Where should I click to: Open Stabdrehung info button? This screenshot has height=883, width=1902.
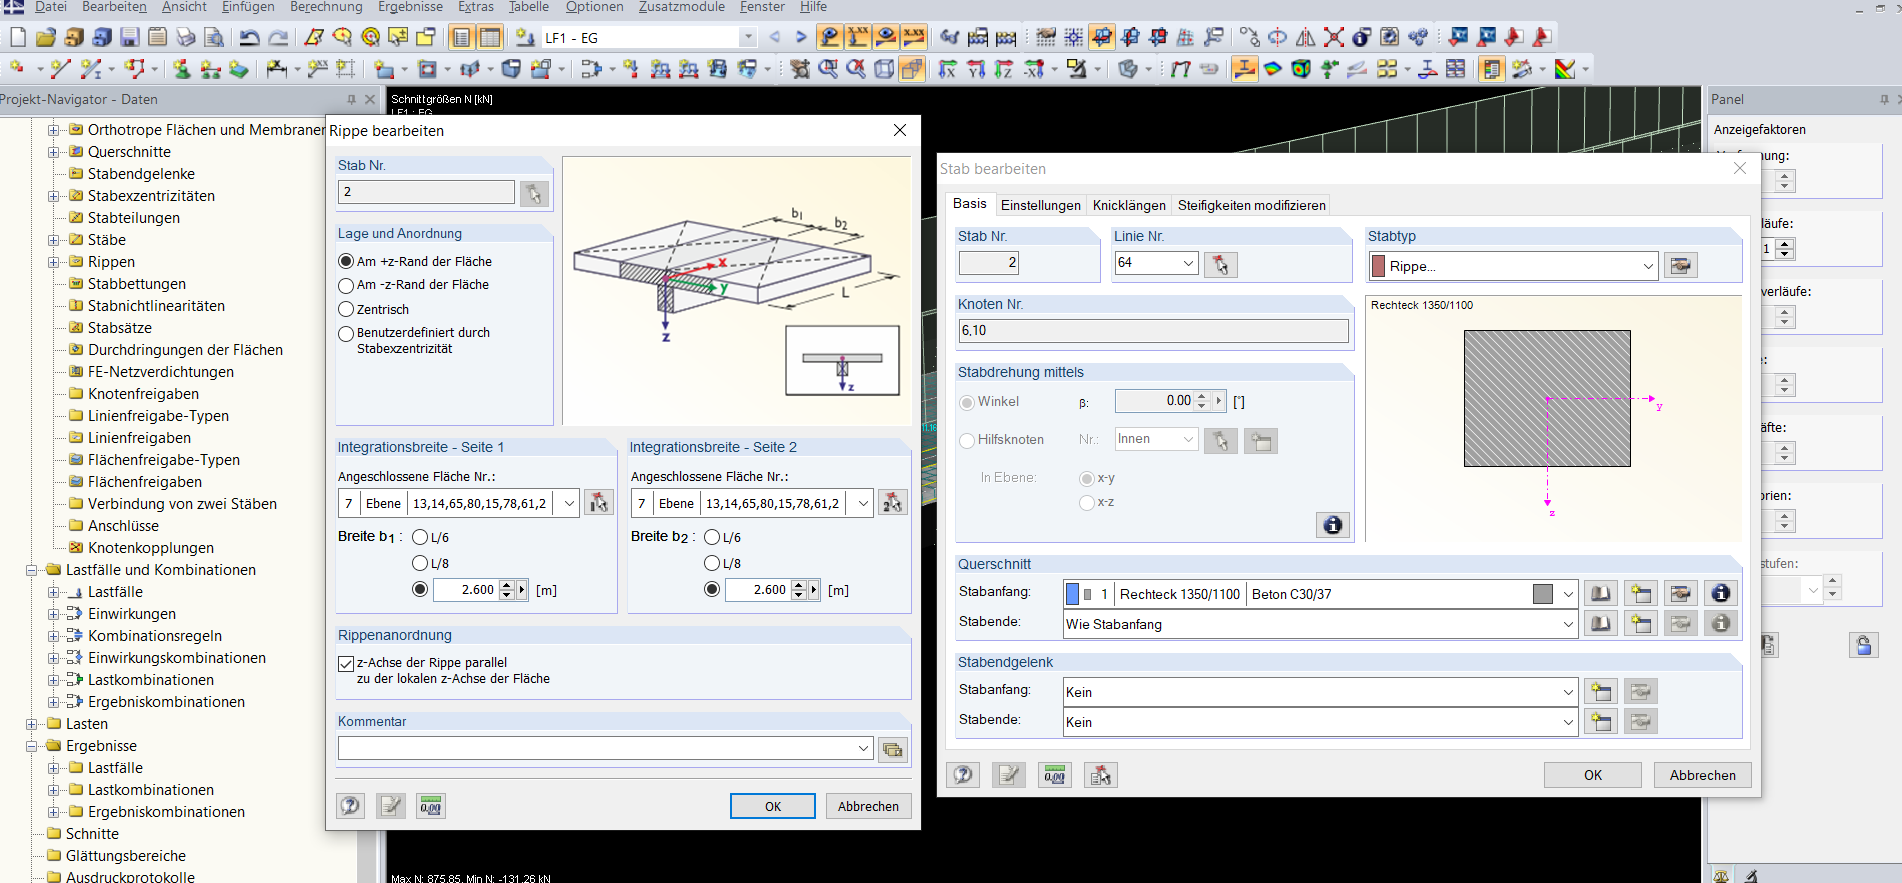(1333, 525)
